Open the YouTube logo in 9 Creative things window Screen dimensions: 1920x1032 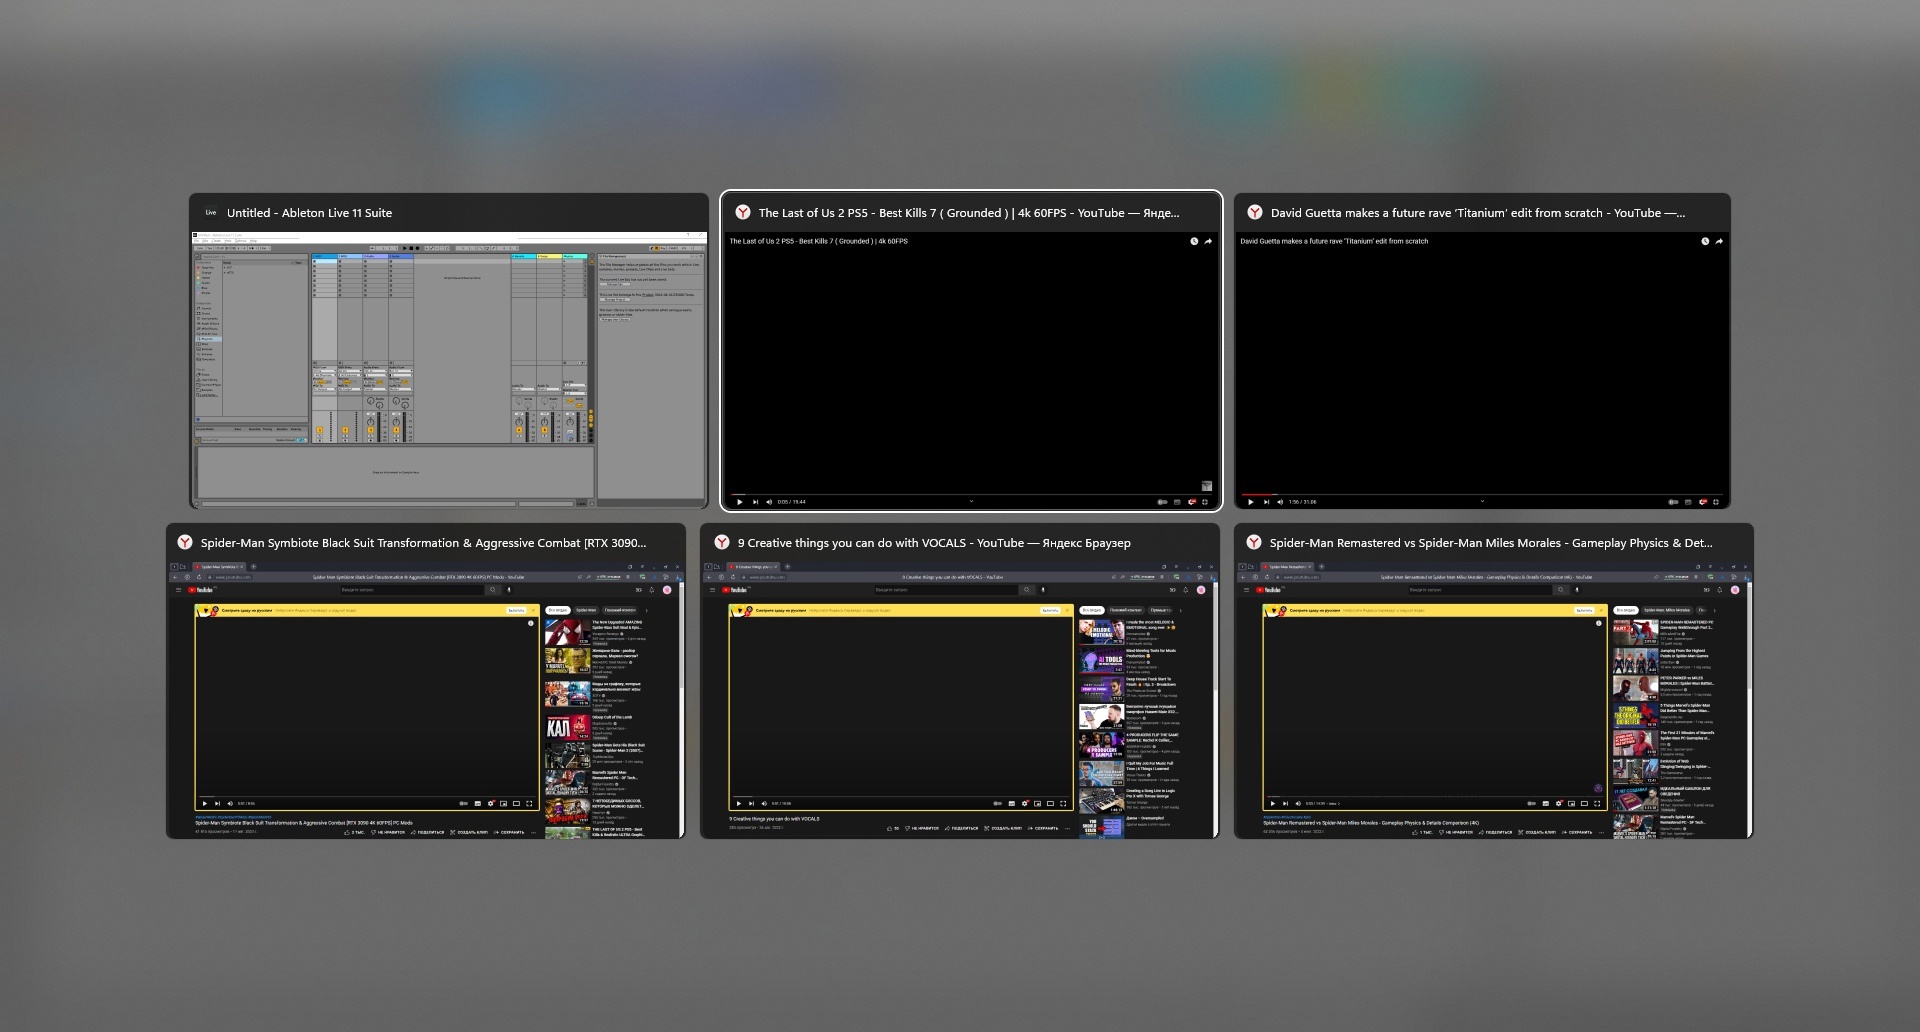[x=735, y=590]
